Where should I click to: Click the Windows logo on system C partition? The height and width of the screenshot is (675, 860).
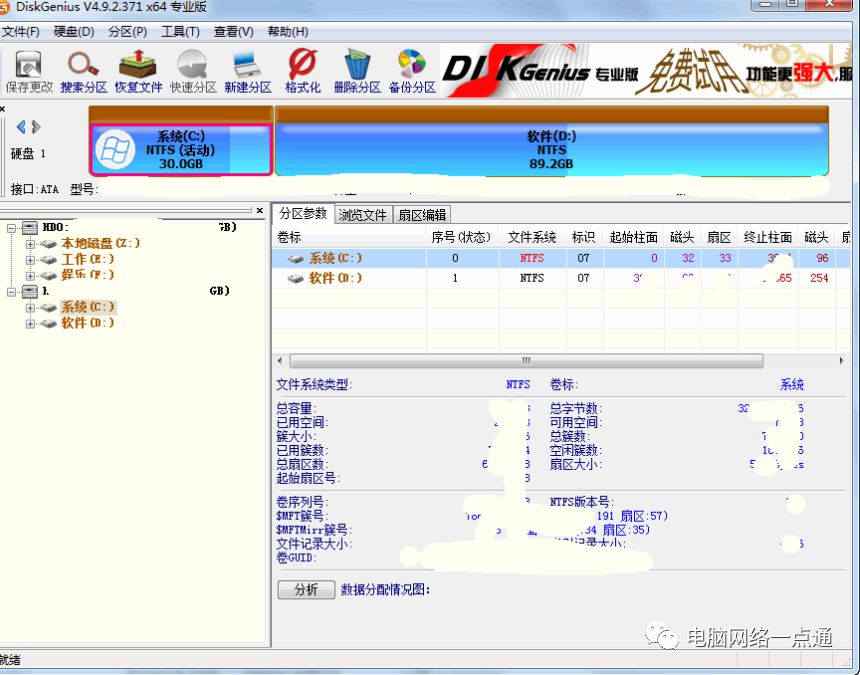(115, 149)
